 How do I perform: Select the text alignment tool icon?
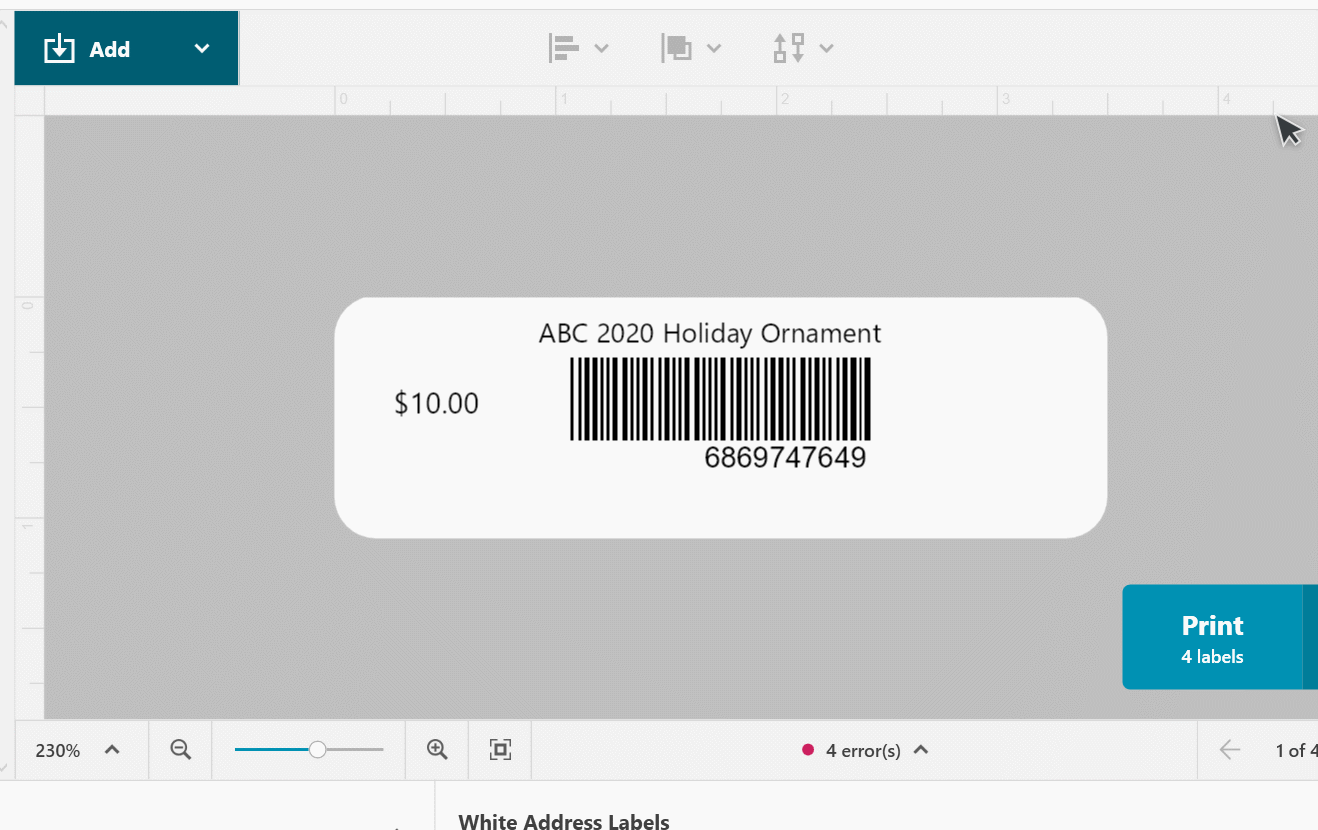tap(563, 47)
